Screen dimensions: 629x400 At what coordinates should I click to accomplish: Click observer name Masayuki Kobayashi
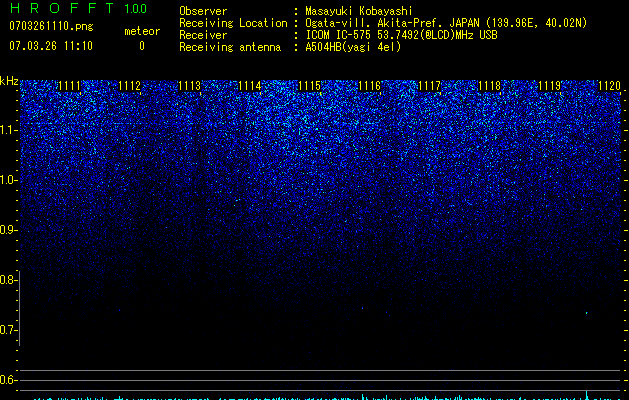click(359, 11)
